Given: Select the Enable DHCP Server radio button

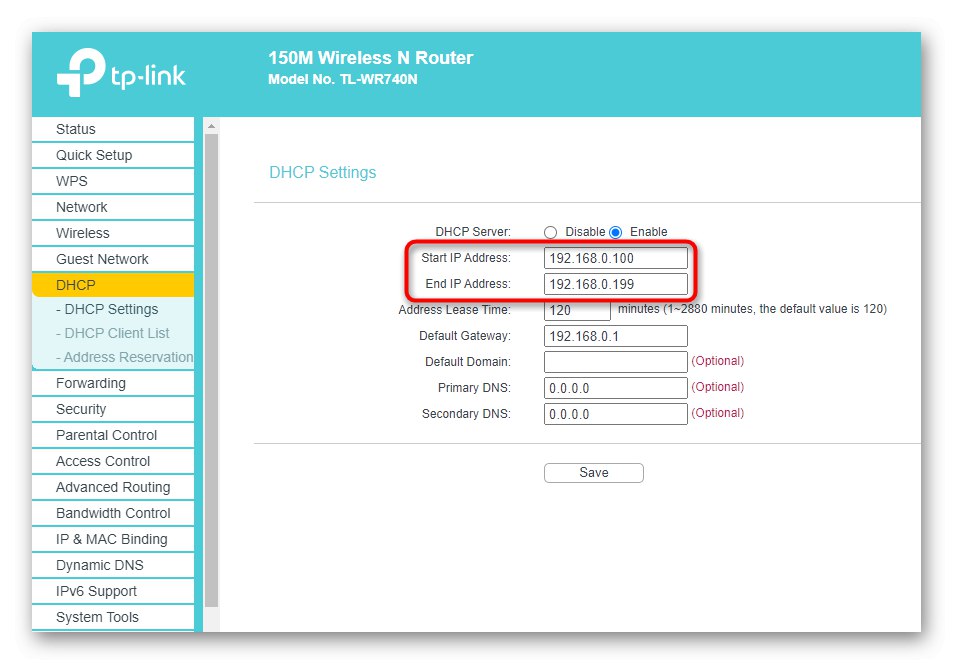Looking at the screenshot, I should [x=616, y=232].
